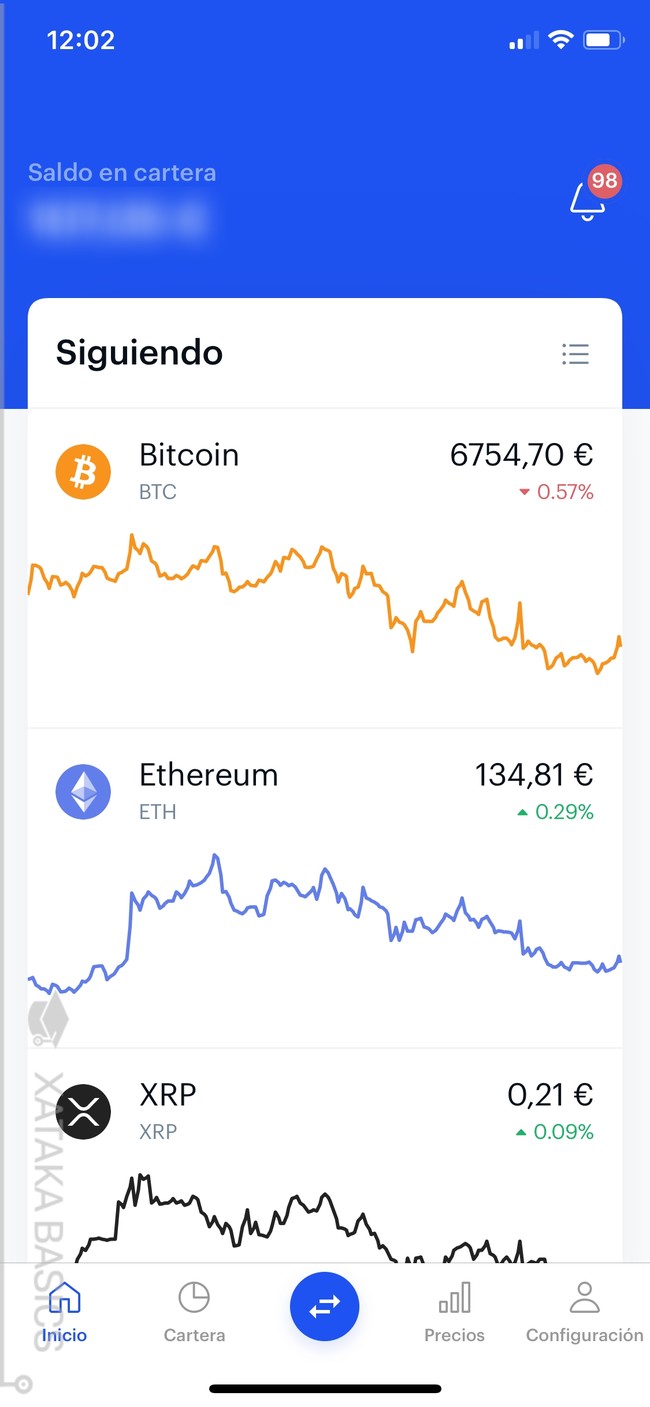Select the XRP coin icon
This screenshot has height=1407, width=650.
pos(83,1111)
